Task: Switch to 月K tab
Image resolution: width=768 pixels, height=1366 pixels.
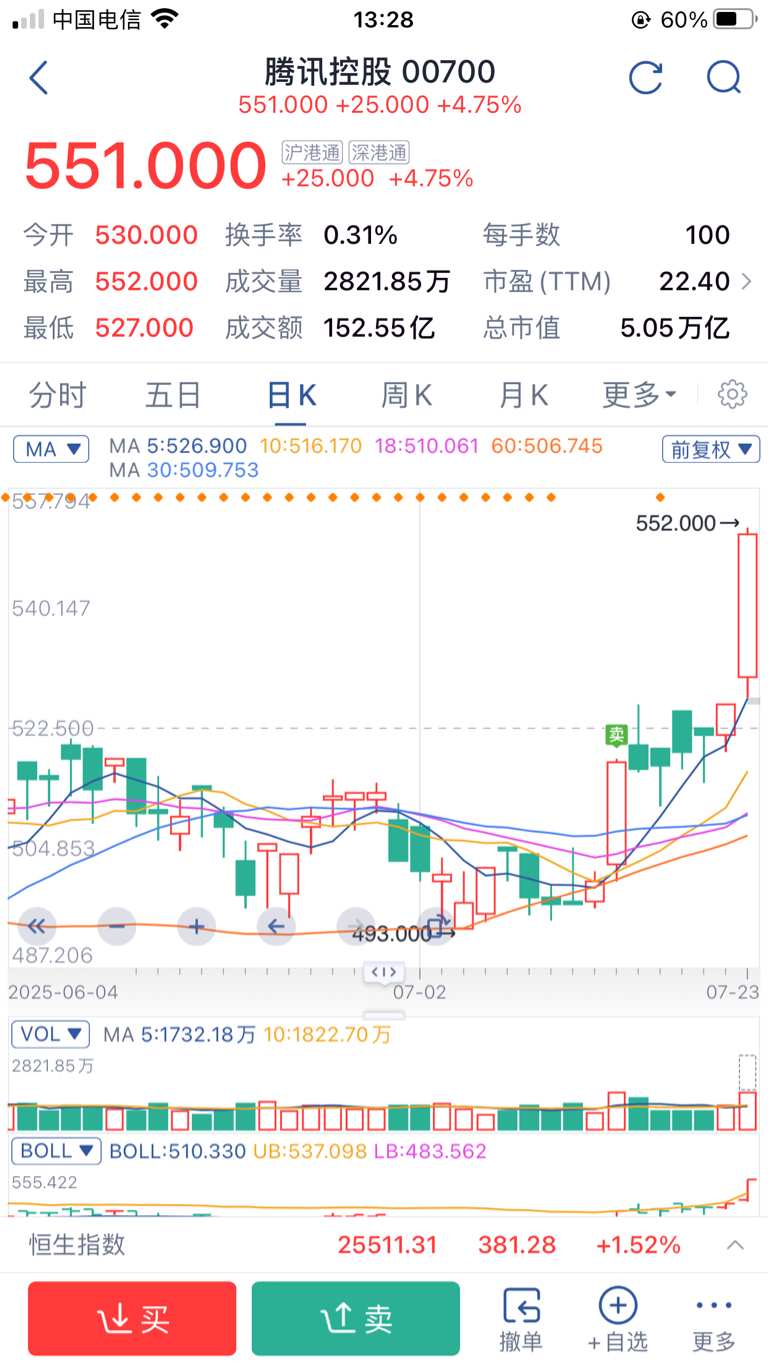Action: coord(524,395)
